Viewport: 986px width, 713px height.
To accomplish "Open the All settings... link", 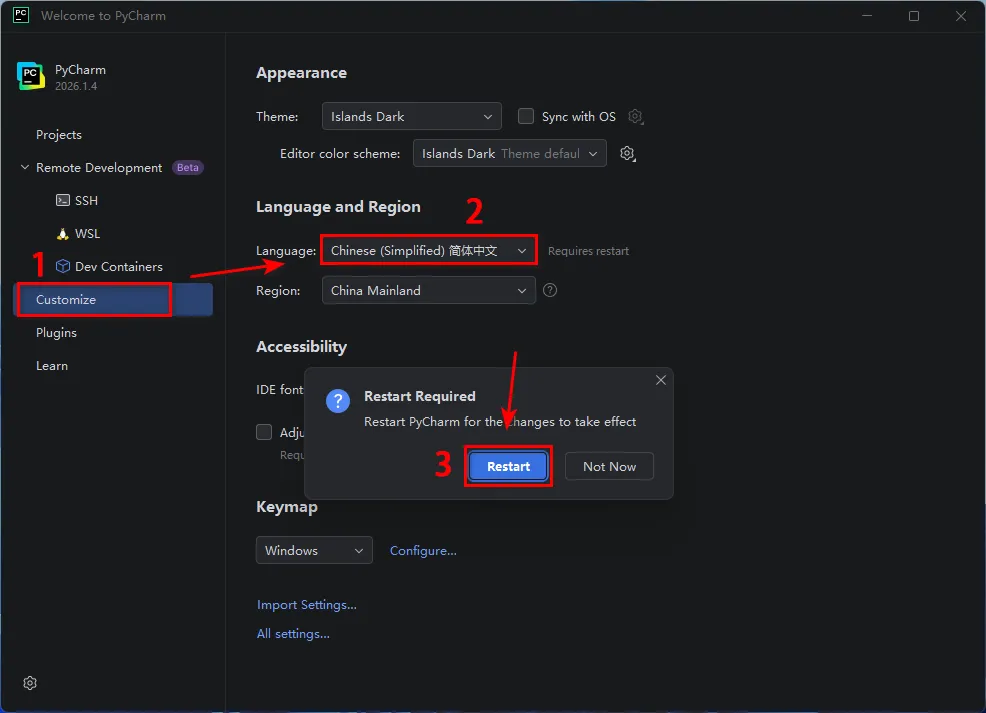I will pos(293,634).
